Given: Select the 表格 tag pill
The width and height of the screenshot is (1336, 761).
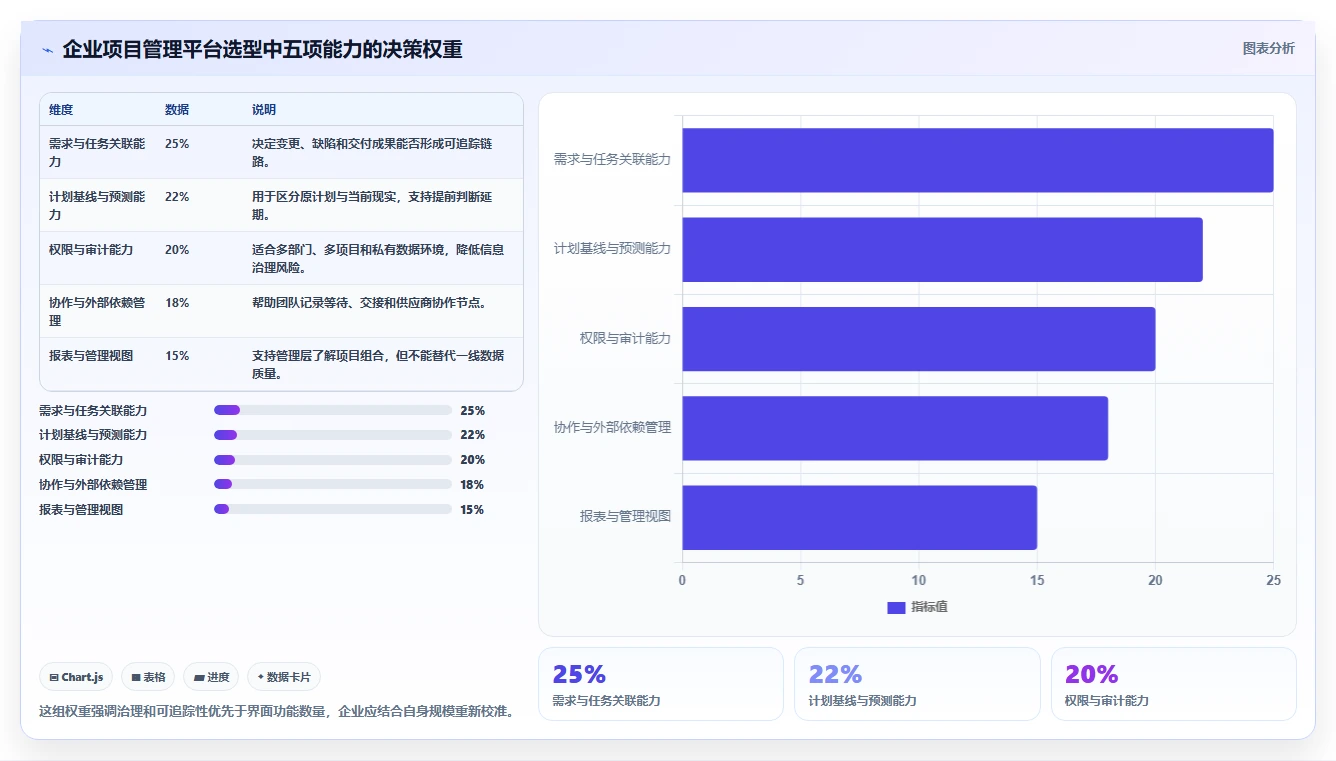Looking at the screenshot, I should (x=148, y=677).
